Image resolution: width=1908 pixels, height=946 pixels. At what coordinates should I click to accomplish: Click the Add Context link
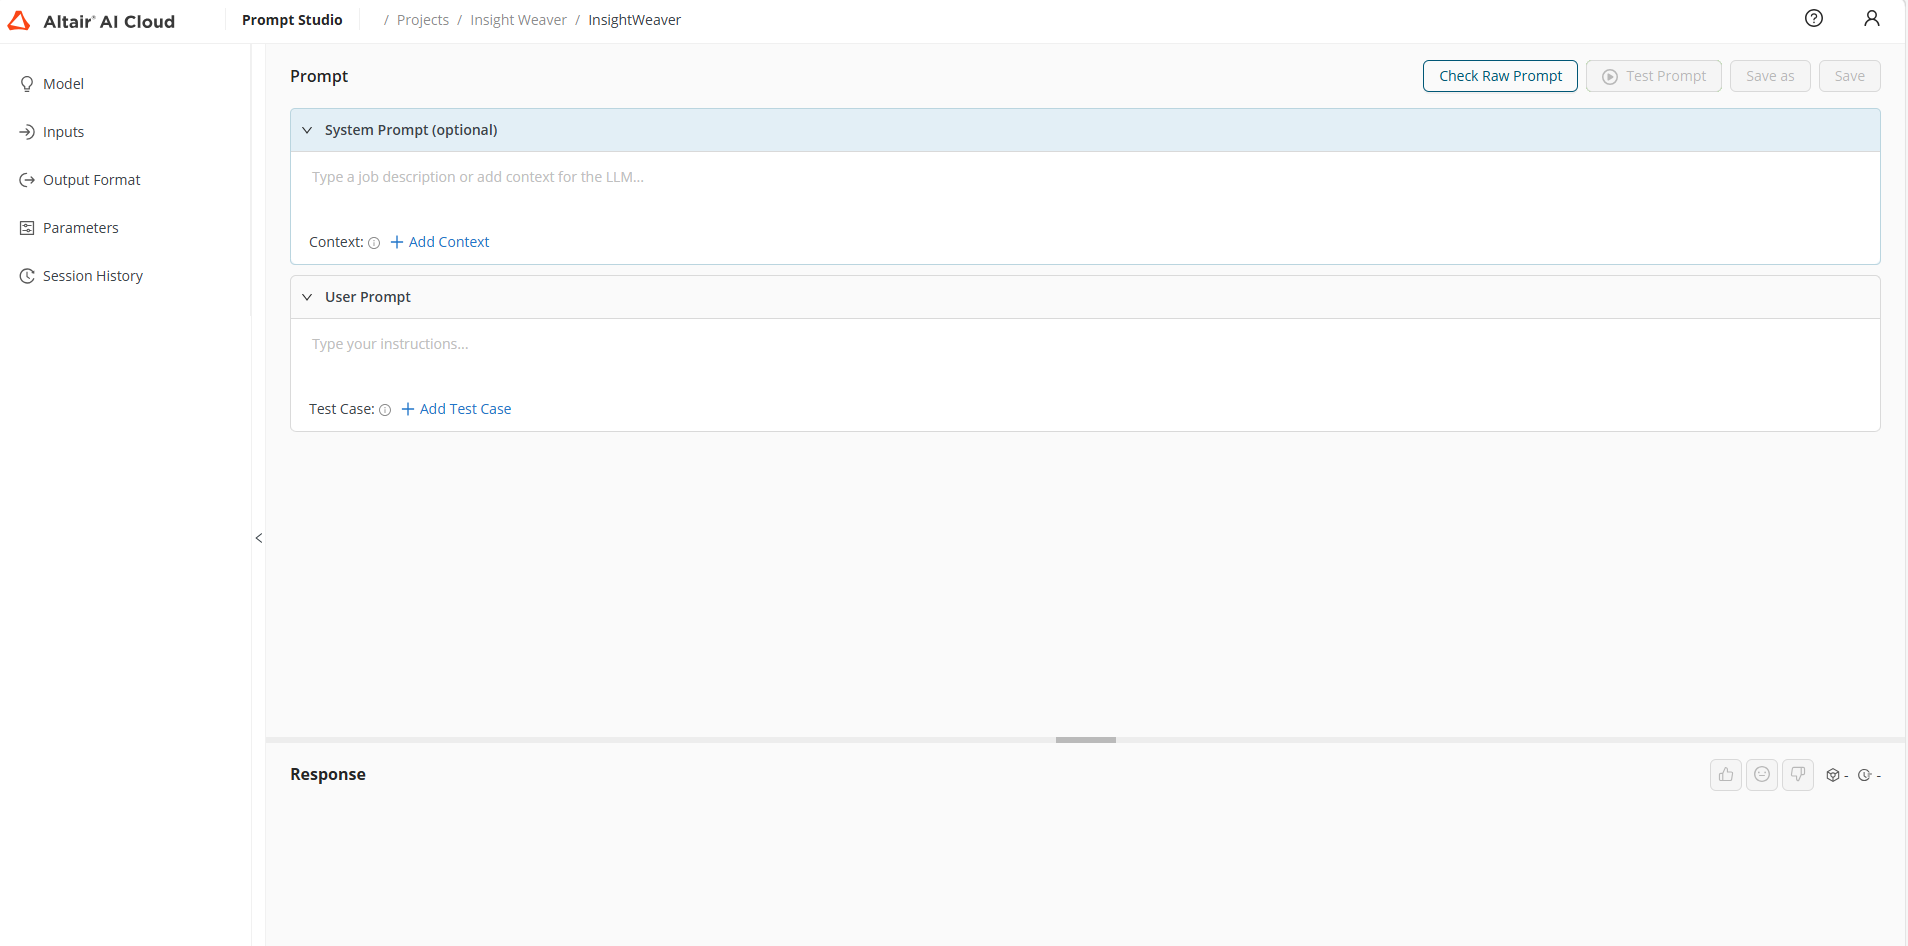pos(439,242)
